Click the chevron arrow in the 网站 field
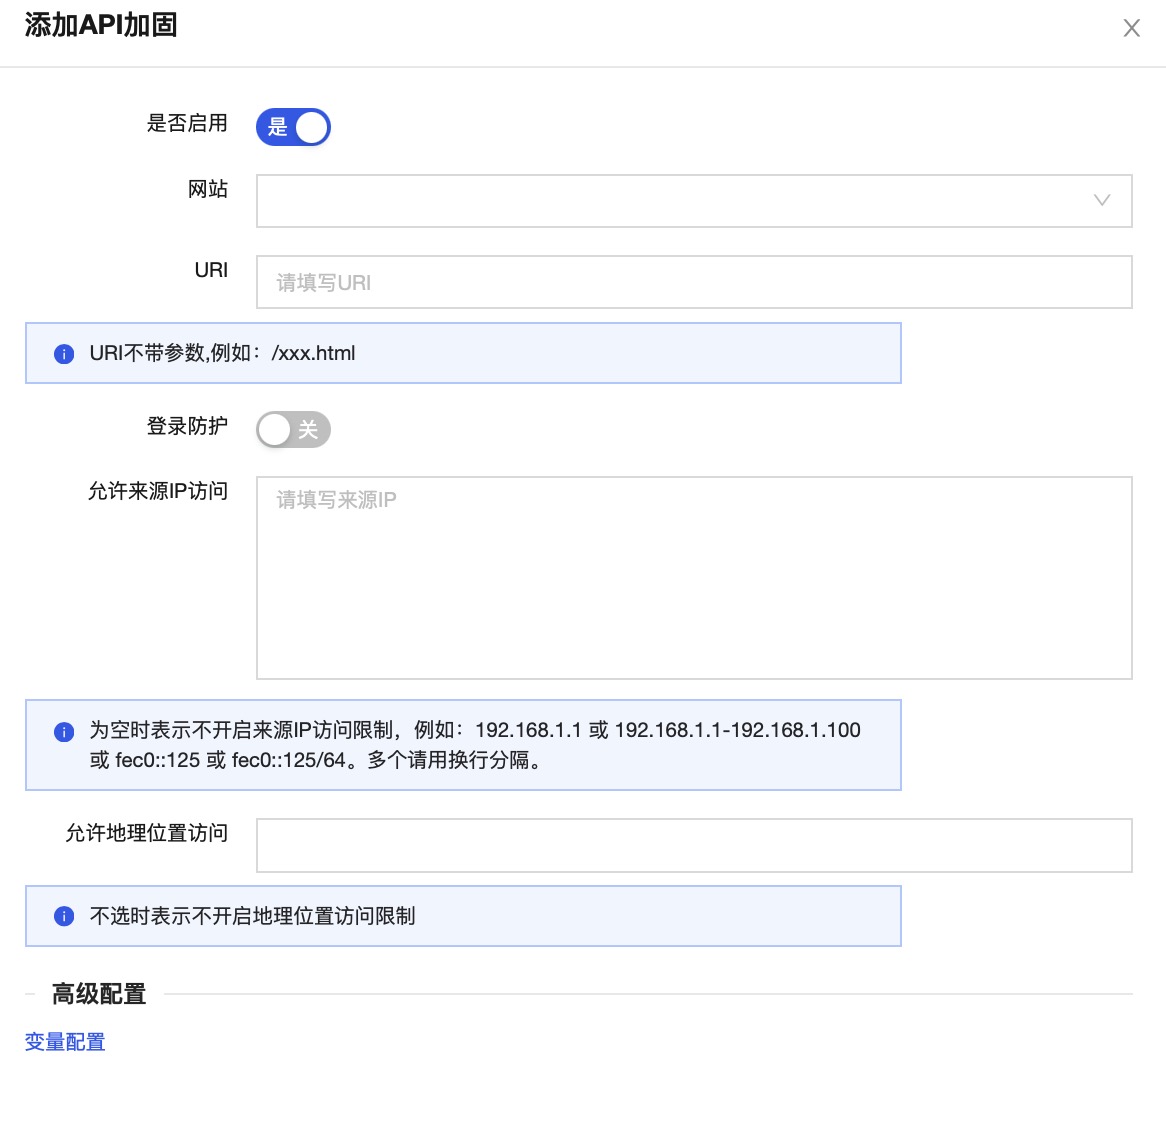The height and width of the screenshot is (1124, 1166). pos(1102,201)
